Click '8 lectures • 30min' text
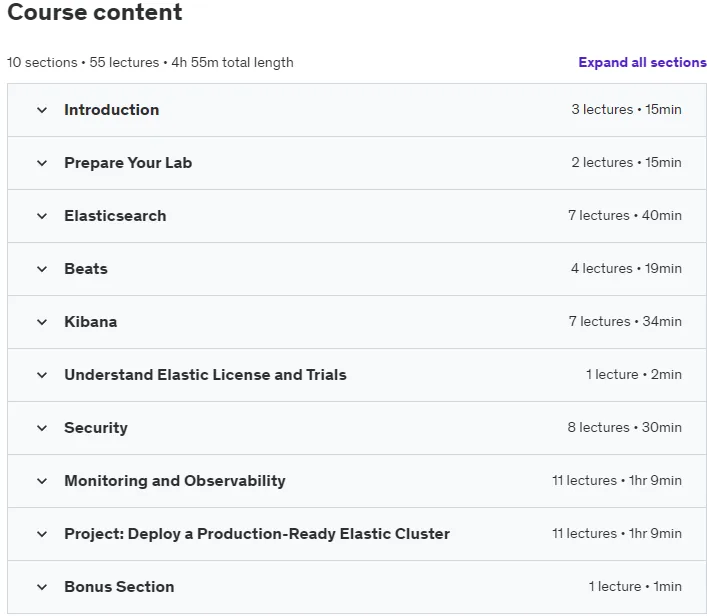The width and height of the screenshot is (707, 616). point(624,428)
